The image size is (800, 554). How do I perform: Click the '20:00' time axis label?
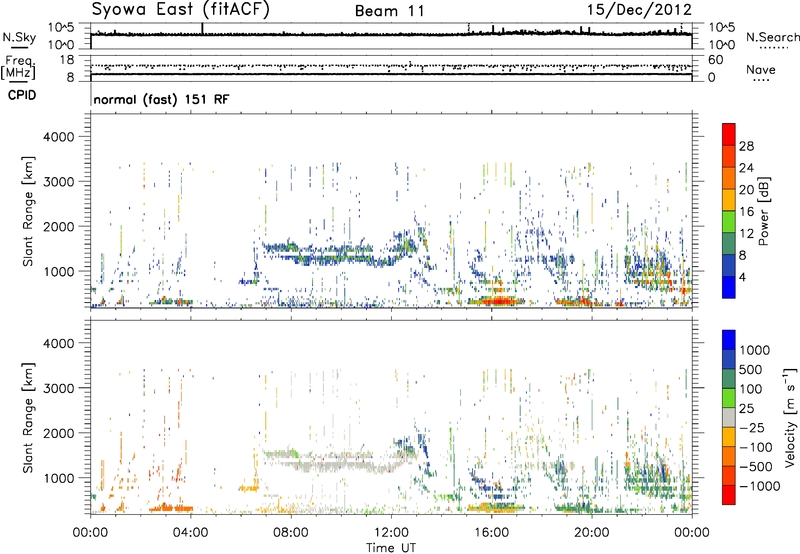[592, 533]
